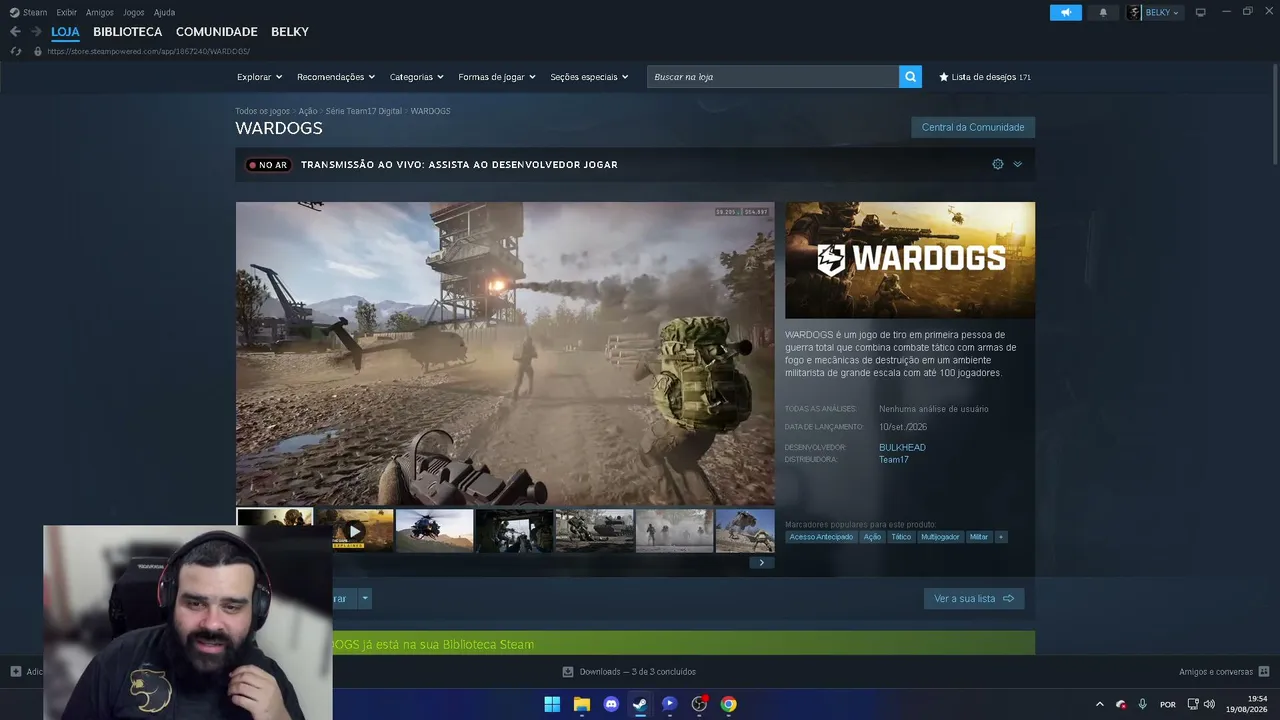Go back with the left arrow
Image resolution: width=1280 pixels, height=720 pixels.
[x=15, y=32]
